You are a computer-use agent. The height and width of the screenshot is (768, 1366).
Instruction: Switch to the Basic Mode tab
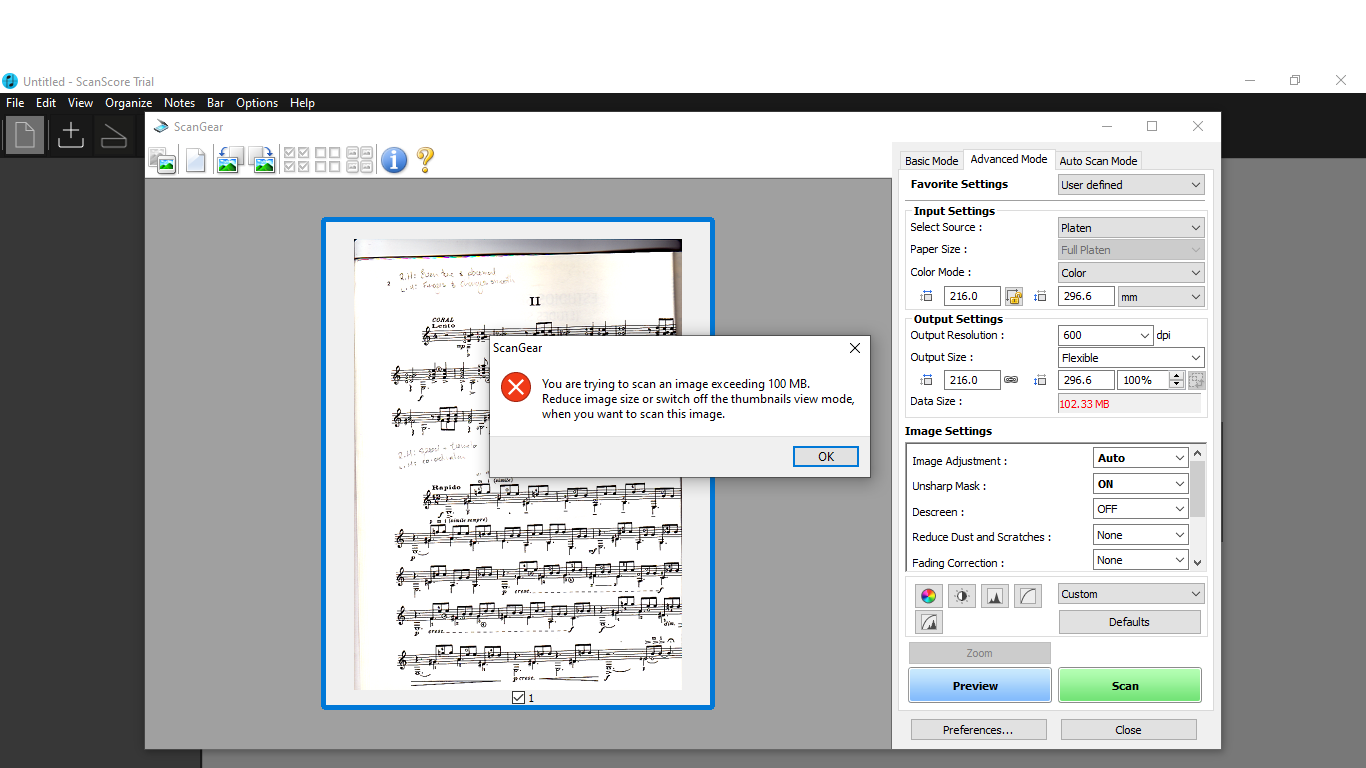pos(931,161)
